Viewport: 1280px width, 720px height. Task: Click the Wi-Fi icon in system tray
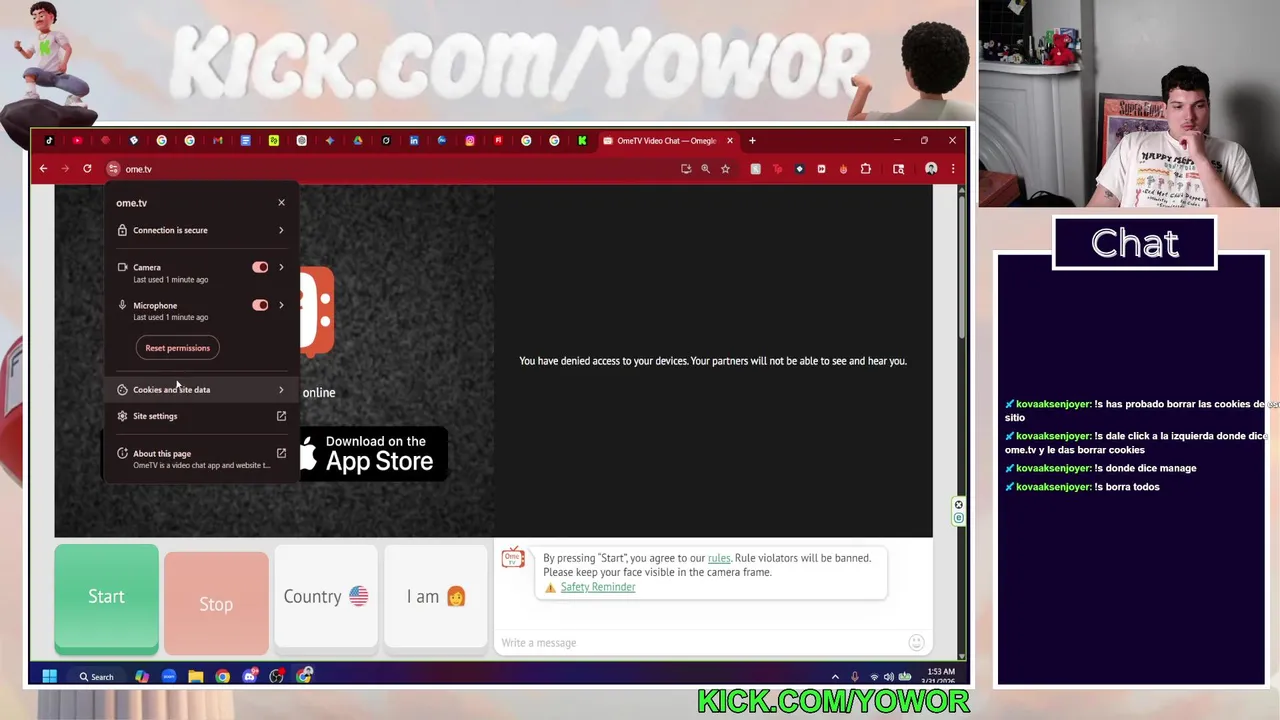pos(874,677)
